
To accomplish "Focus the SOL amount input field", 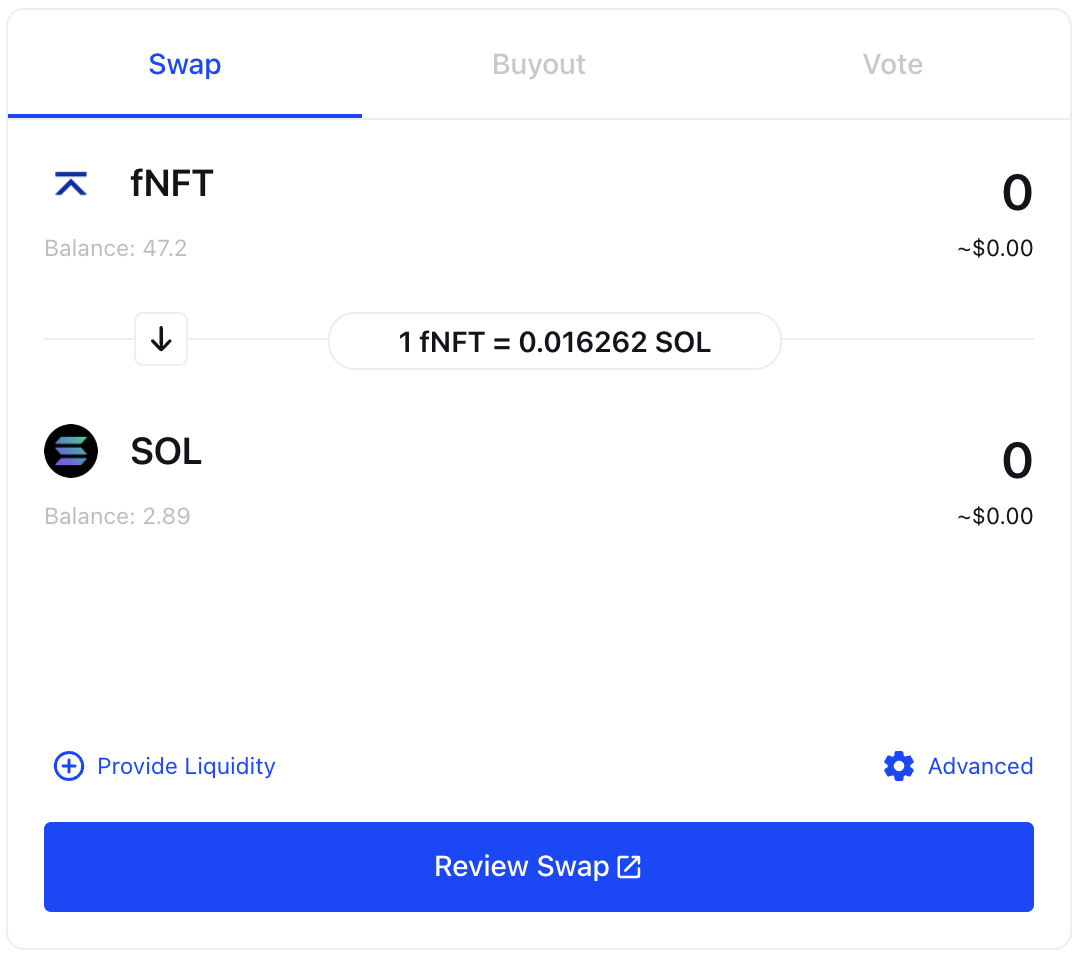I will click(1017, 460).
